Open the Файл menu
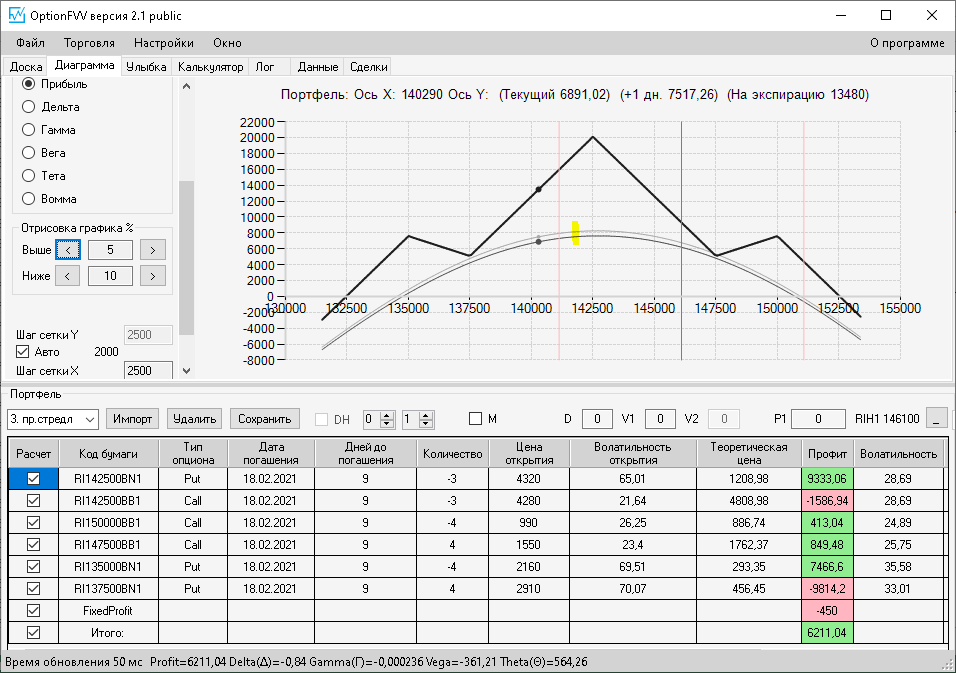956x673 pixels. [x=30, y=43]
